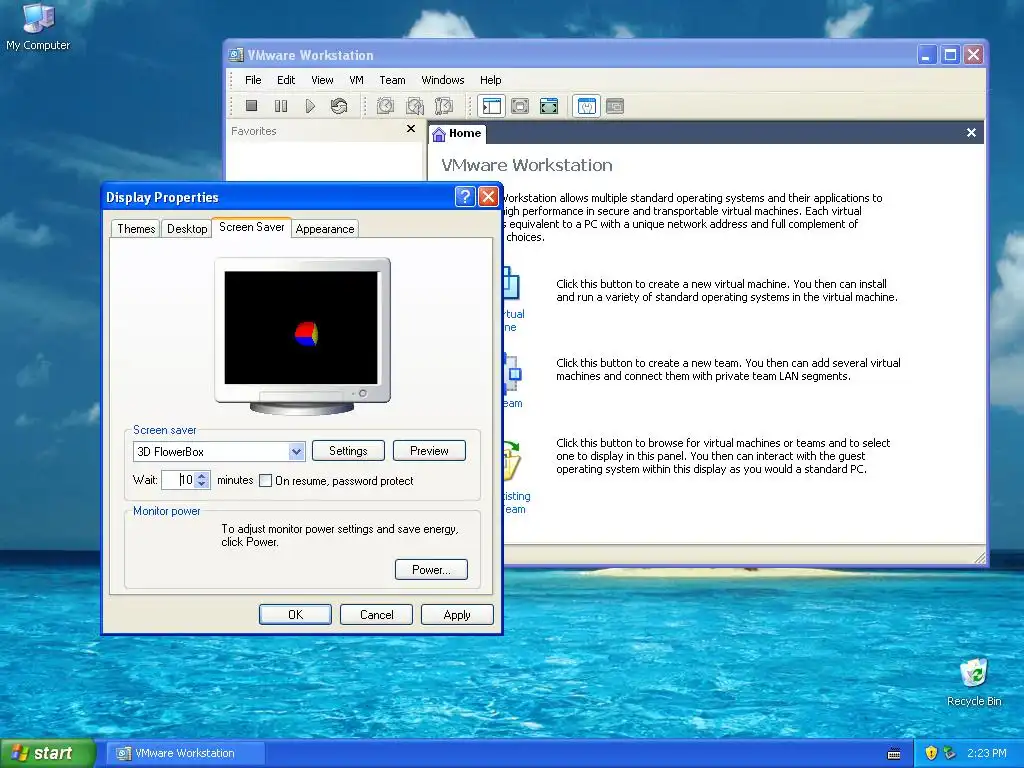Click the VMware window resize grip
Screen dimensions: 1024x768
(980, 556)
